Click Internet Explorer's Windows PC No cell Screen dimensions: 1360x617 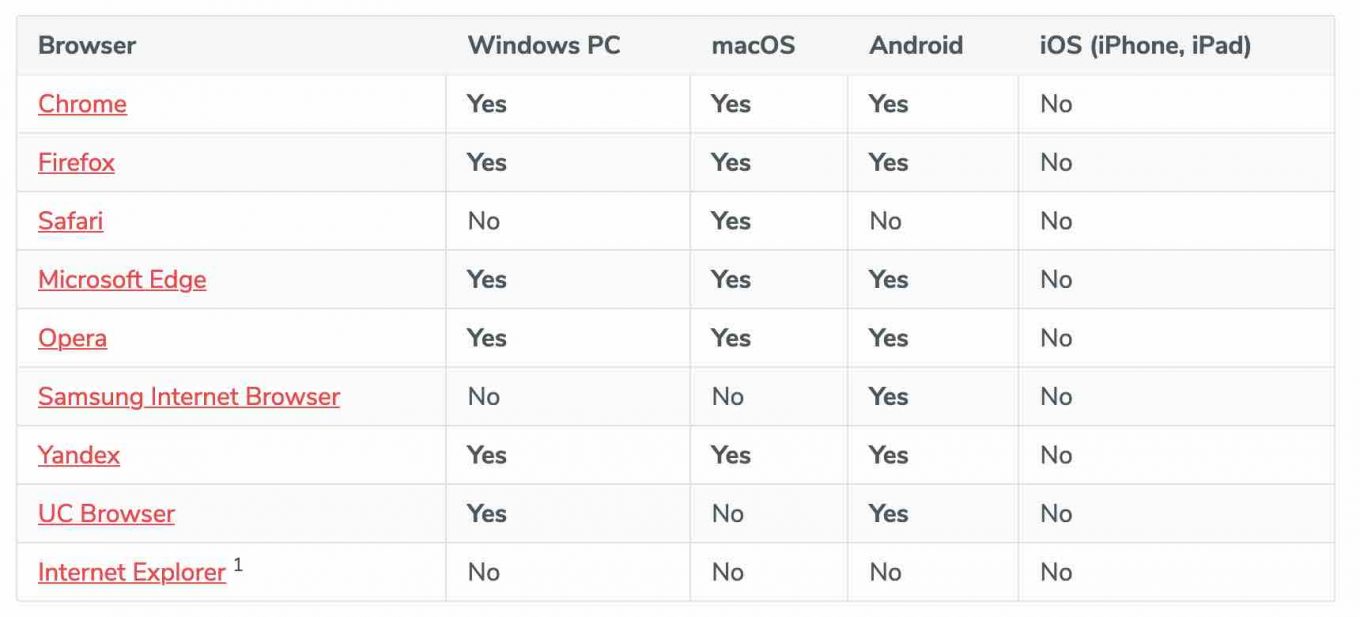point(484,572)
